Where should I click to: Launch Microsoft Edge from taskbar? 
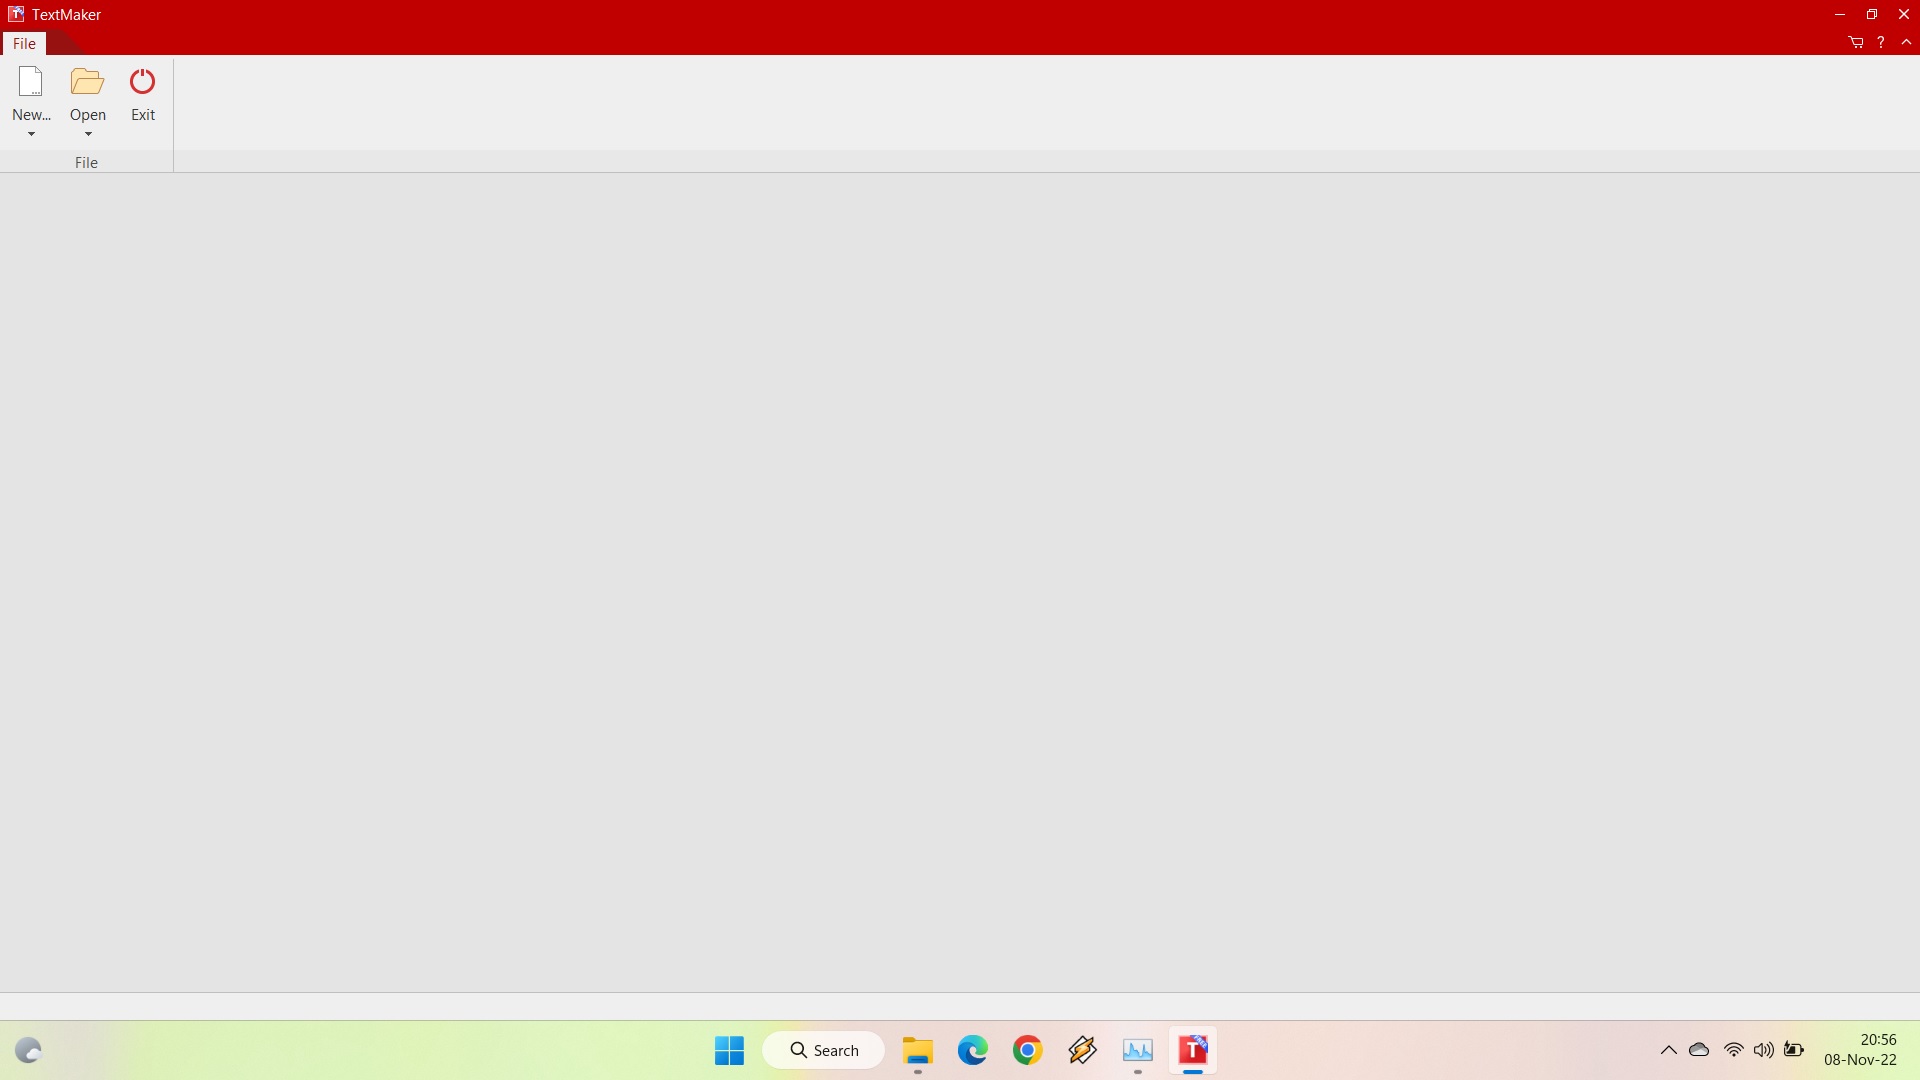pos(972,1050)
